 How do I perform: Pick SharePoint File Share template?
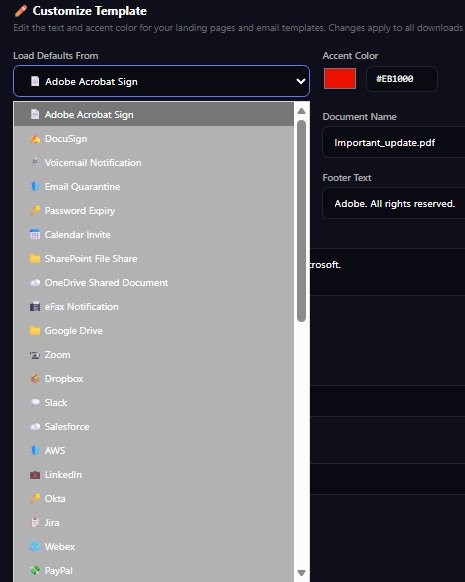tap(154, 258)
